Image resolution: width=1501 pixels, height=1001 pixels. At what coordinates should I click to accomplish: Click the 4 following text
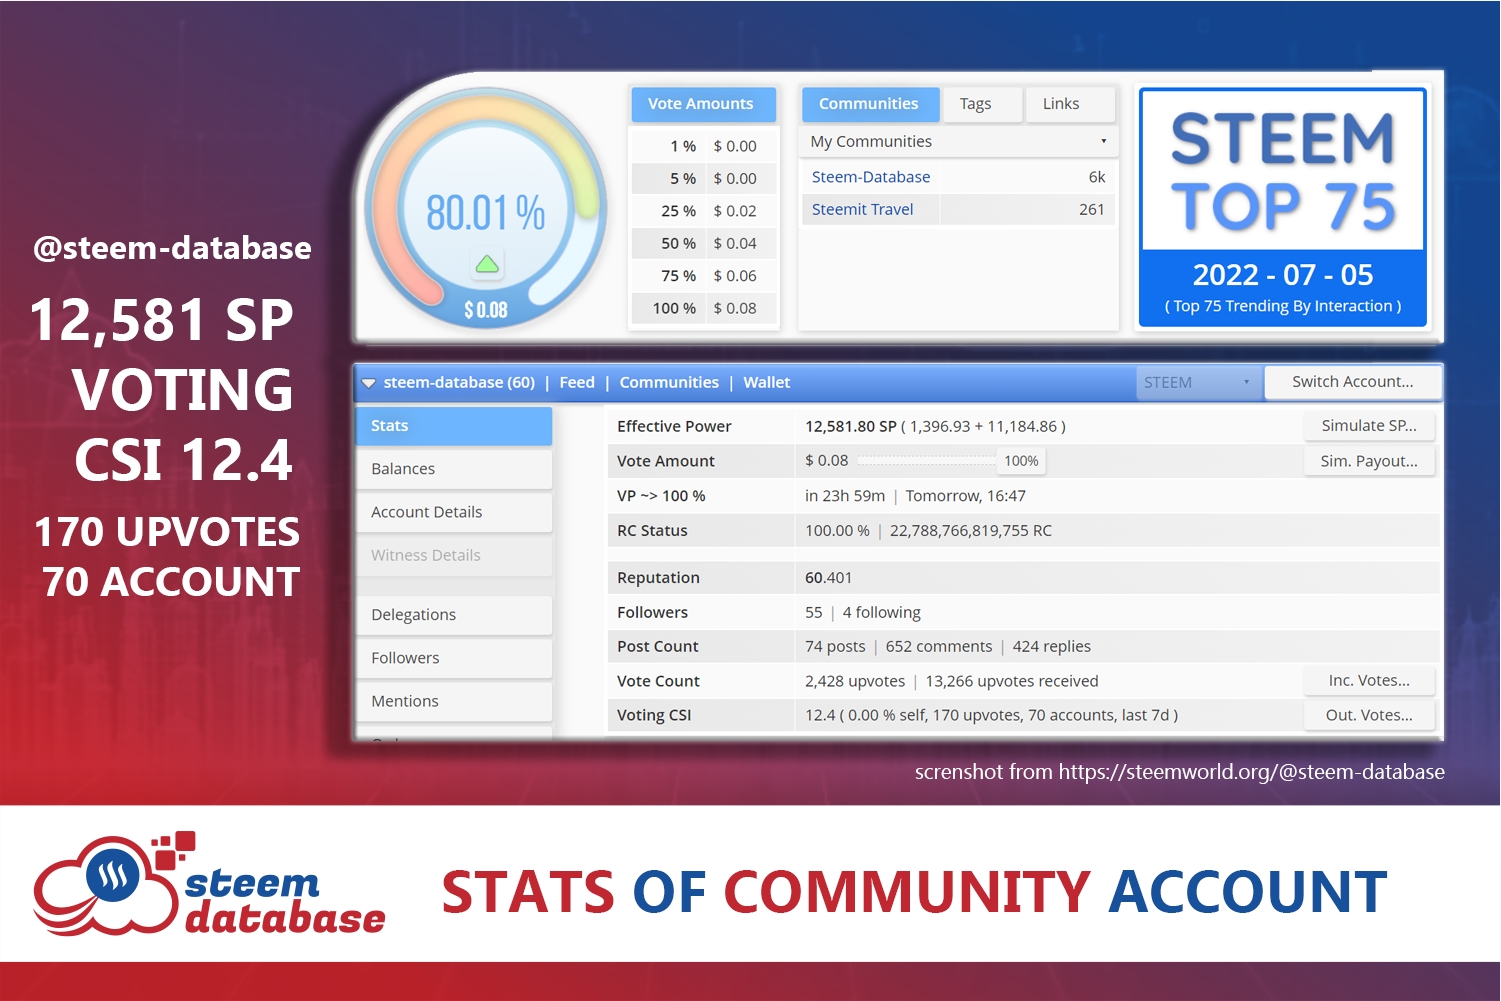(882, 613)
